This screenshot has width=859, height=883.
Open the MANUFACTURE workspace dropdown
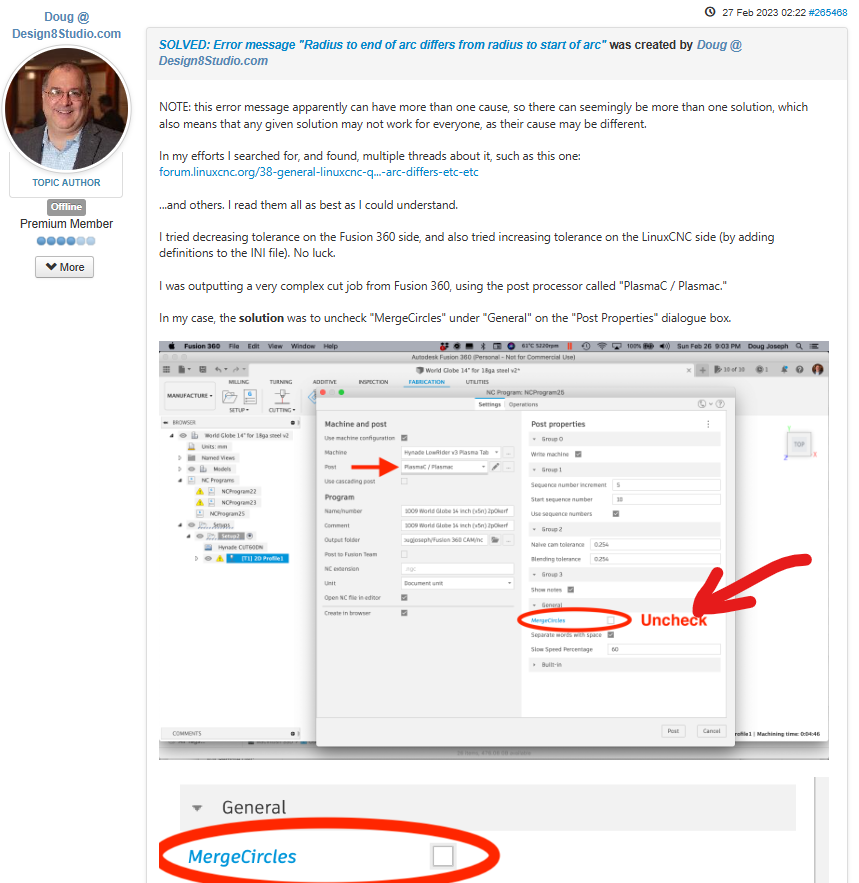pos(190,396)
